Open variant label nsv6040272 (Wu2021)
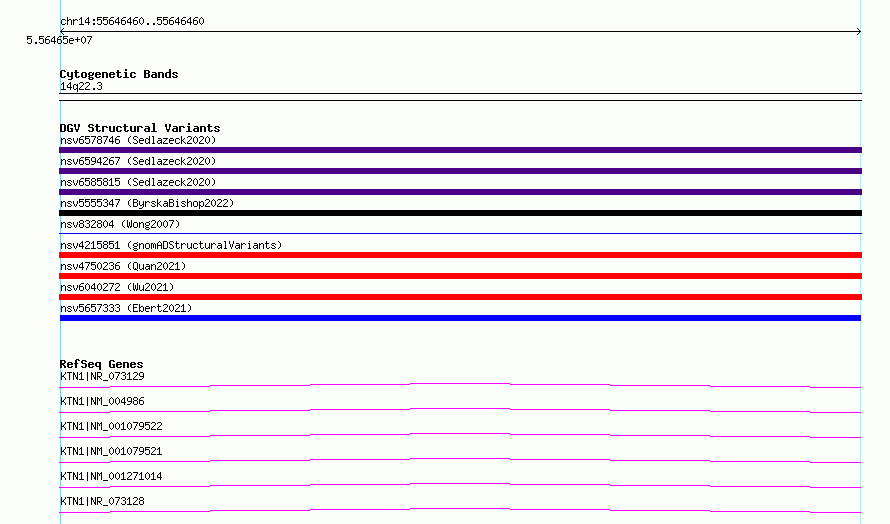Screen dimensions: 890x524 (117, 287)
